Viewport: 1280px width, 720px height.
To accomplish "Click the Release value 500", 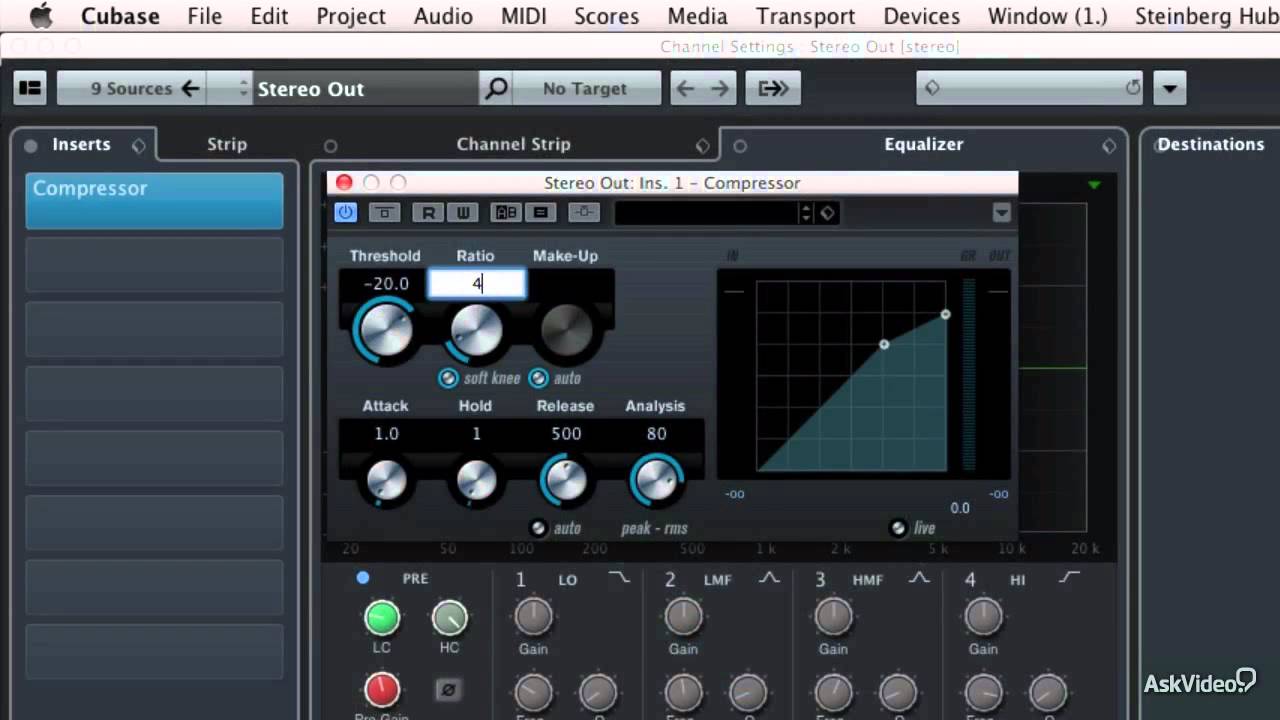I will click(566, 434).
